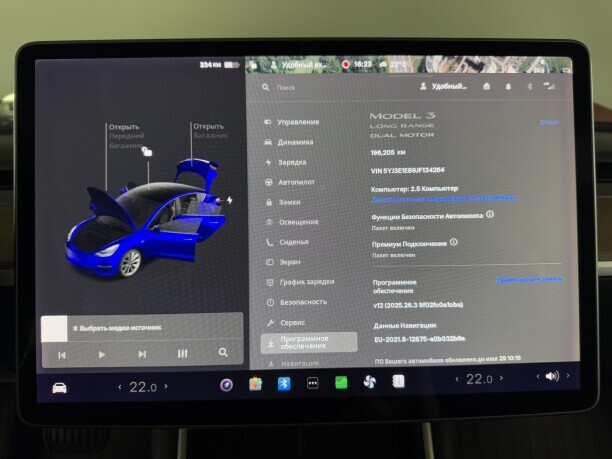The image size is (612, 459).
Task: Open notifications bell icon
Action: point(508,86)
